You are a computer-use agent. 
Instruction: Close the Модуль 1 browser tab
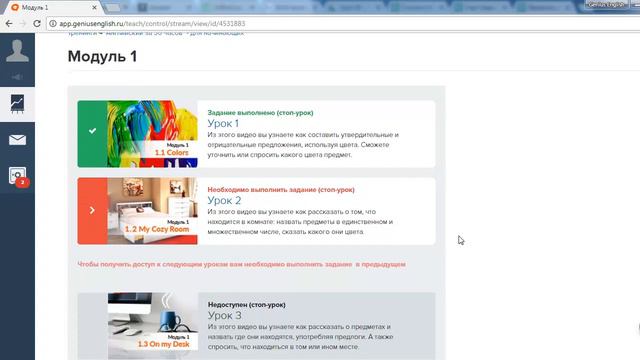[94, 7]
